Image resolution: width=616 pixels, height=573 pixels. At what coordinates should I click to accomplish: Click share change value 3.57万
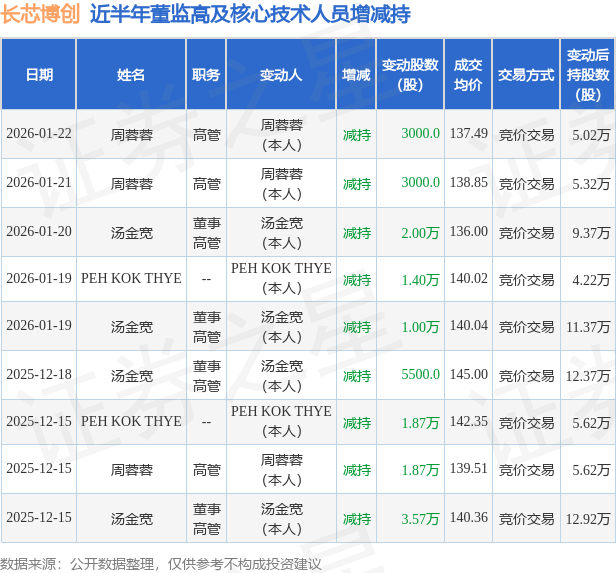pyautogui.click(x=420, y=519)
